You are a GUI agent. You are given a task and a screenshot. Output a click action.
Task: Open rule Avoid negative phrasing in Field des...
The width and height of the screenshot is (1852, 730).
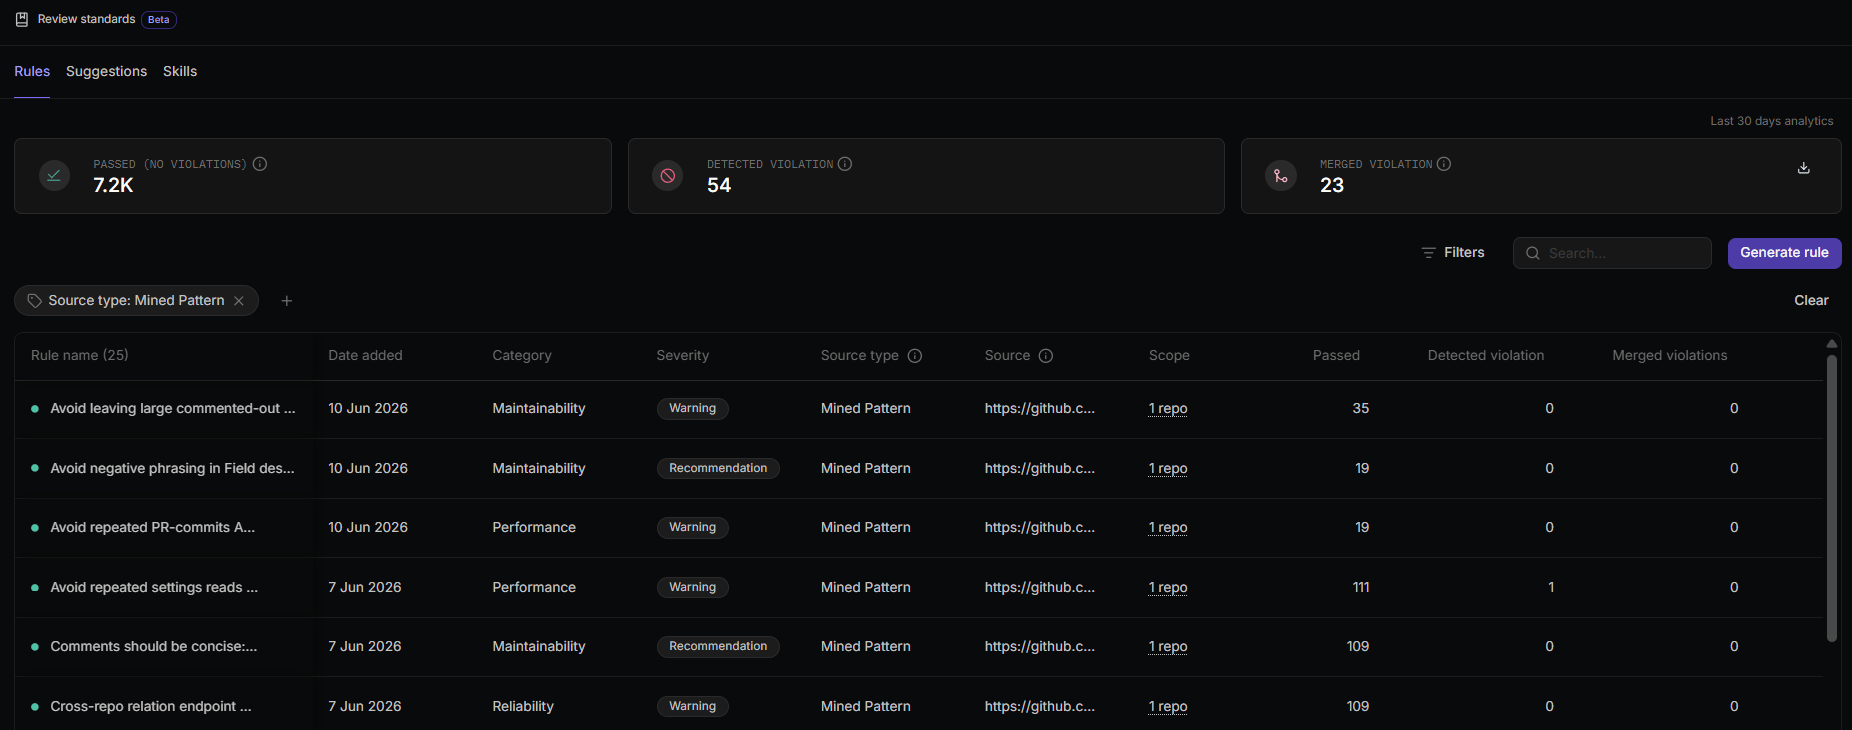tap(172, 468)
